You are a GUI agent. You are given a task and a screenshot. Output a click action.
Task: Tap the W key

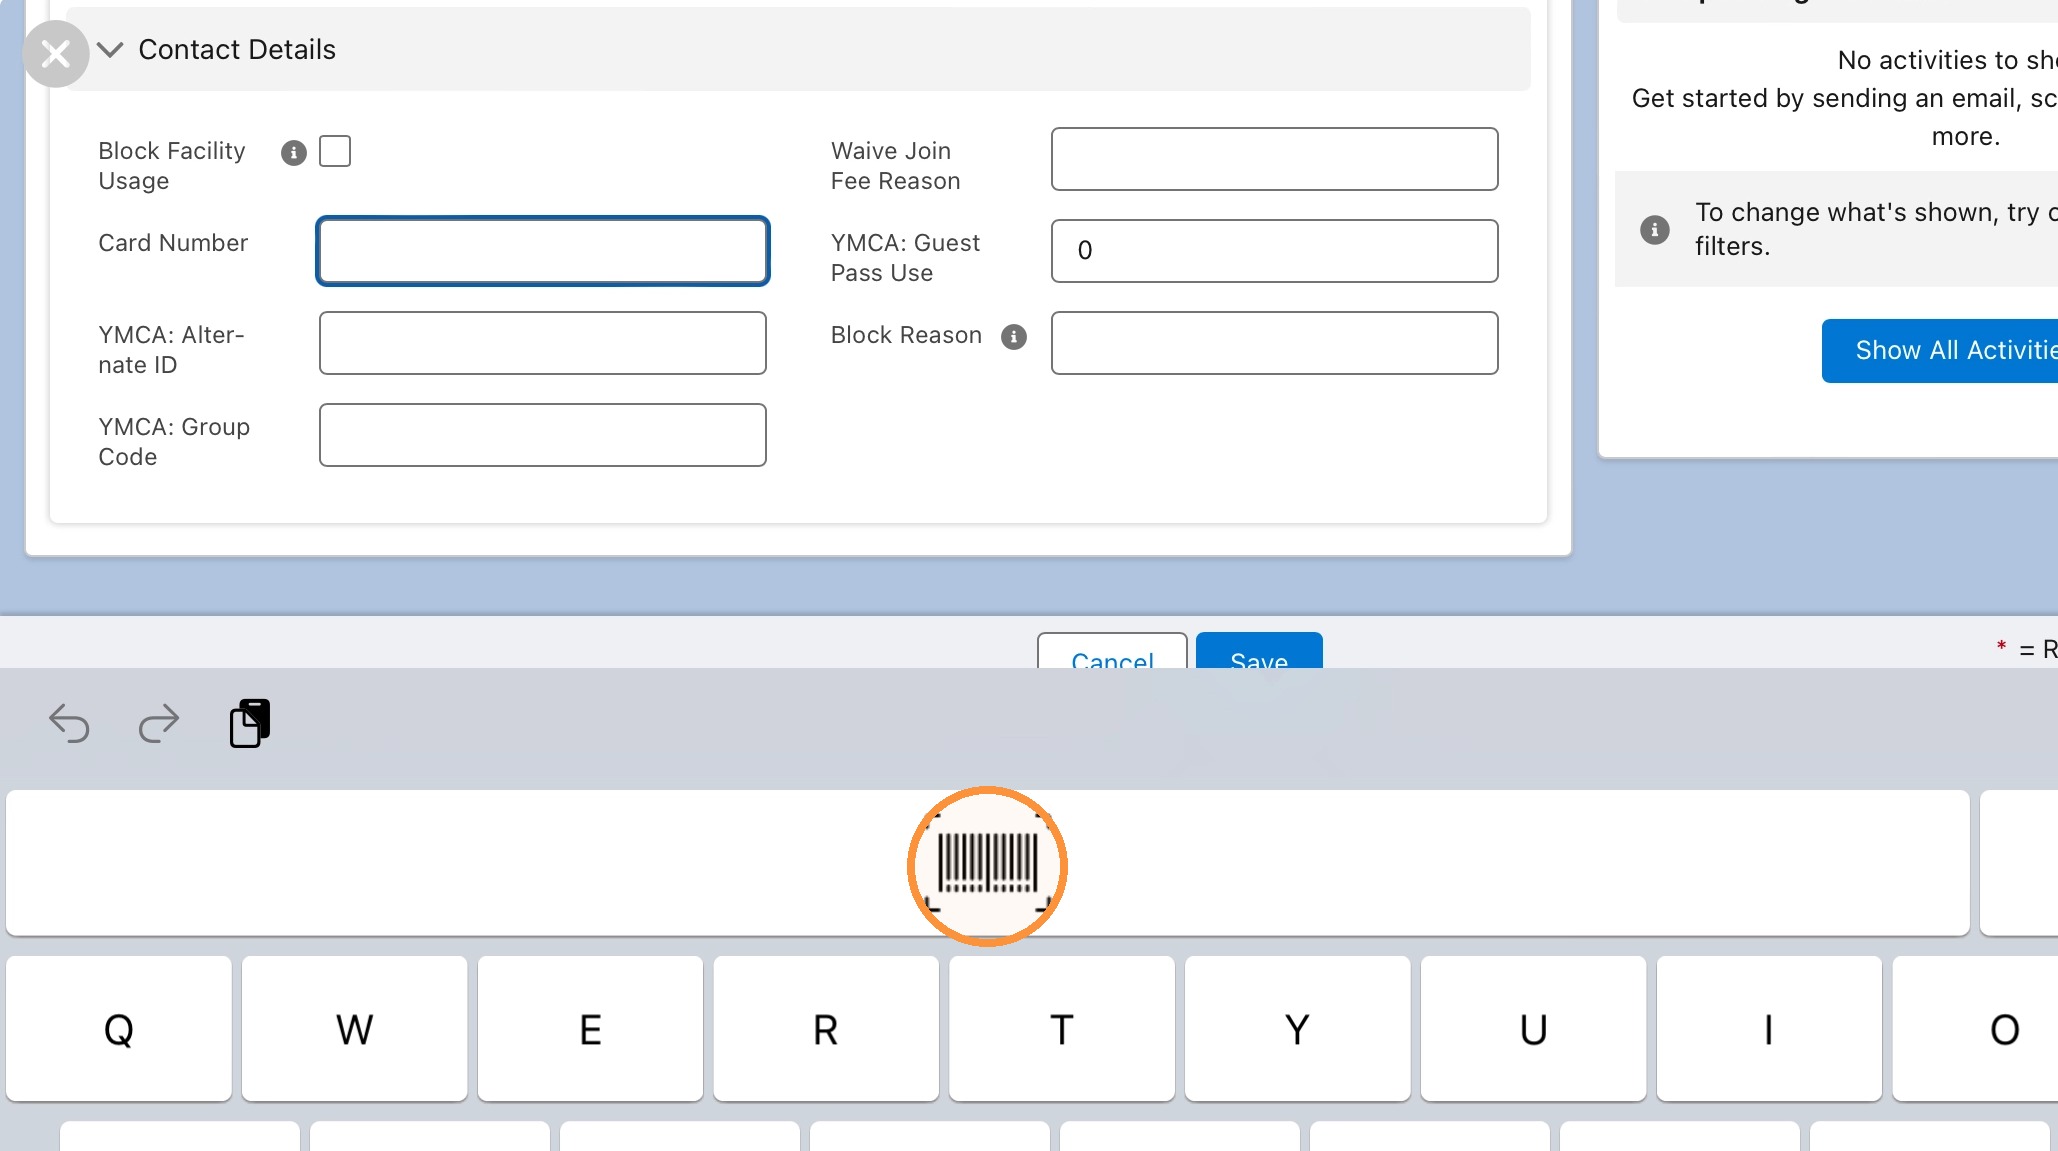point(354,1029)
